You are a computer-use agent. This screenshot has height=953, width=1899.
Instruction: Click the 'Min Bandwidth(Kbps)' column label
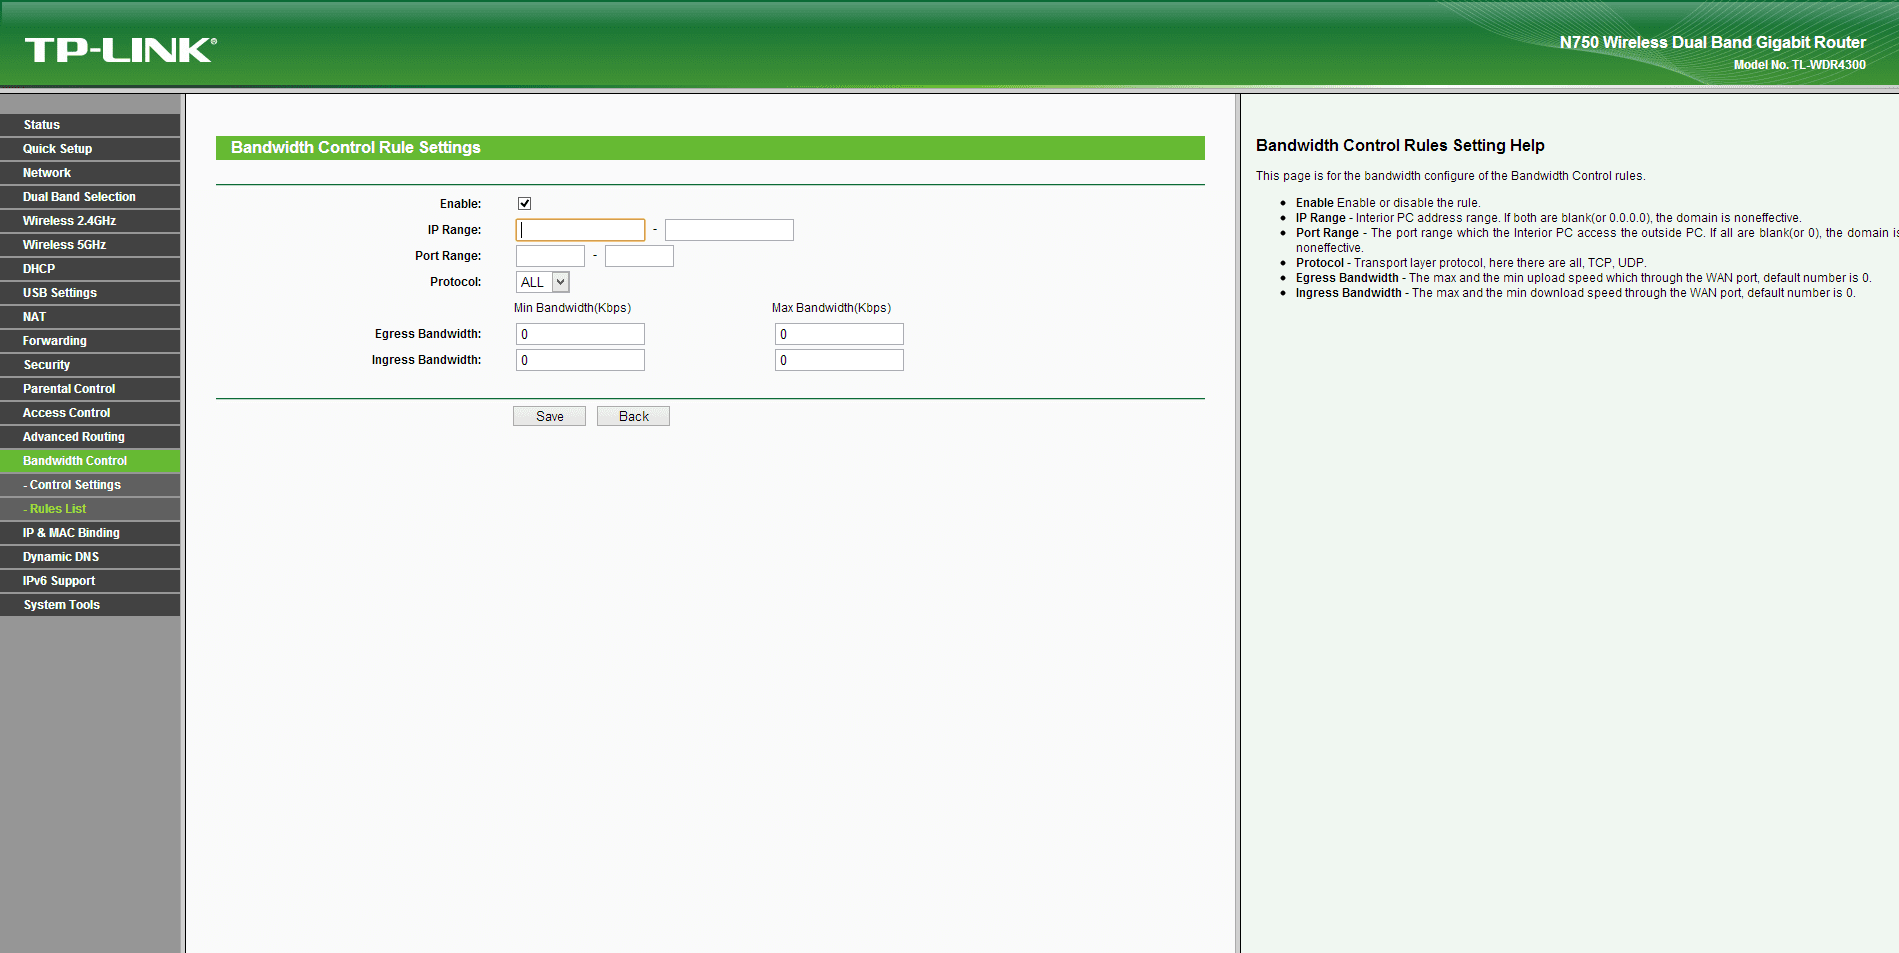point(572,308)
